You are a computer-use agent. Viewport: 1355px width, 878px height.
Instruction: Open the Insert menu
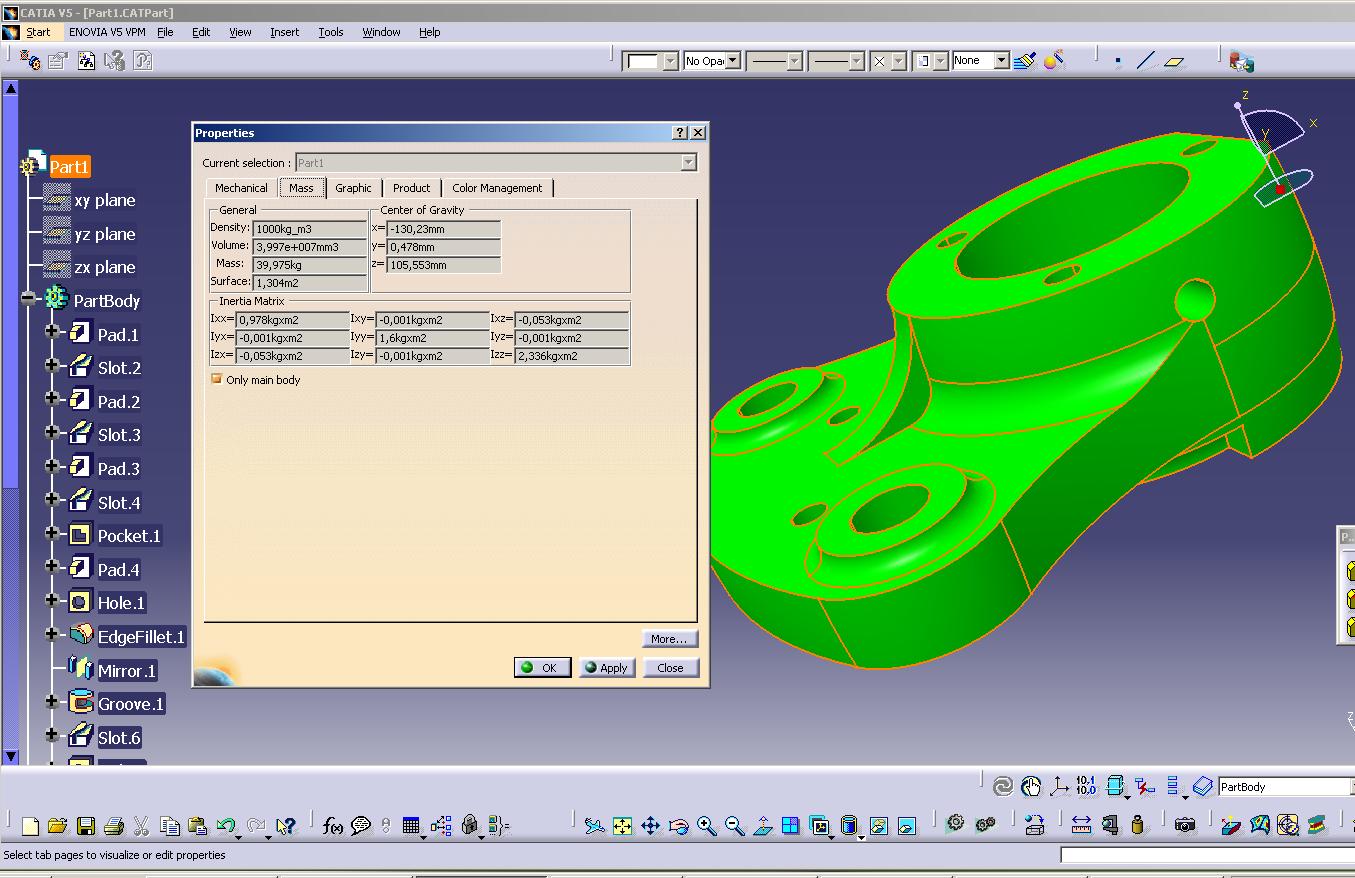click(x=284, y=32)
